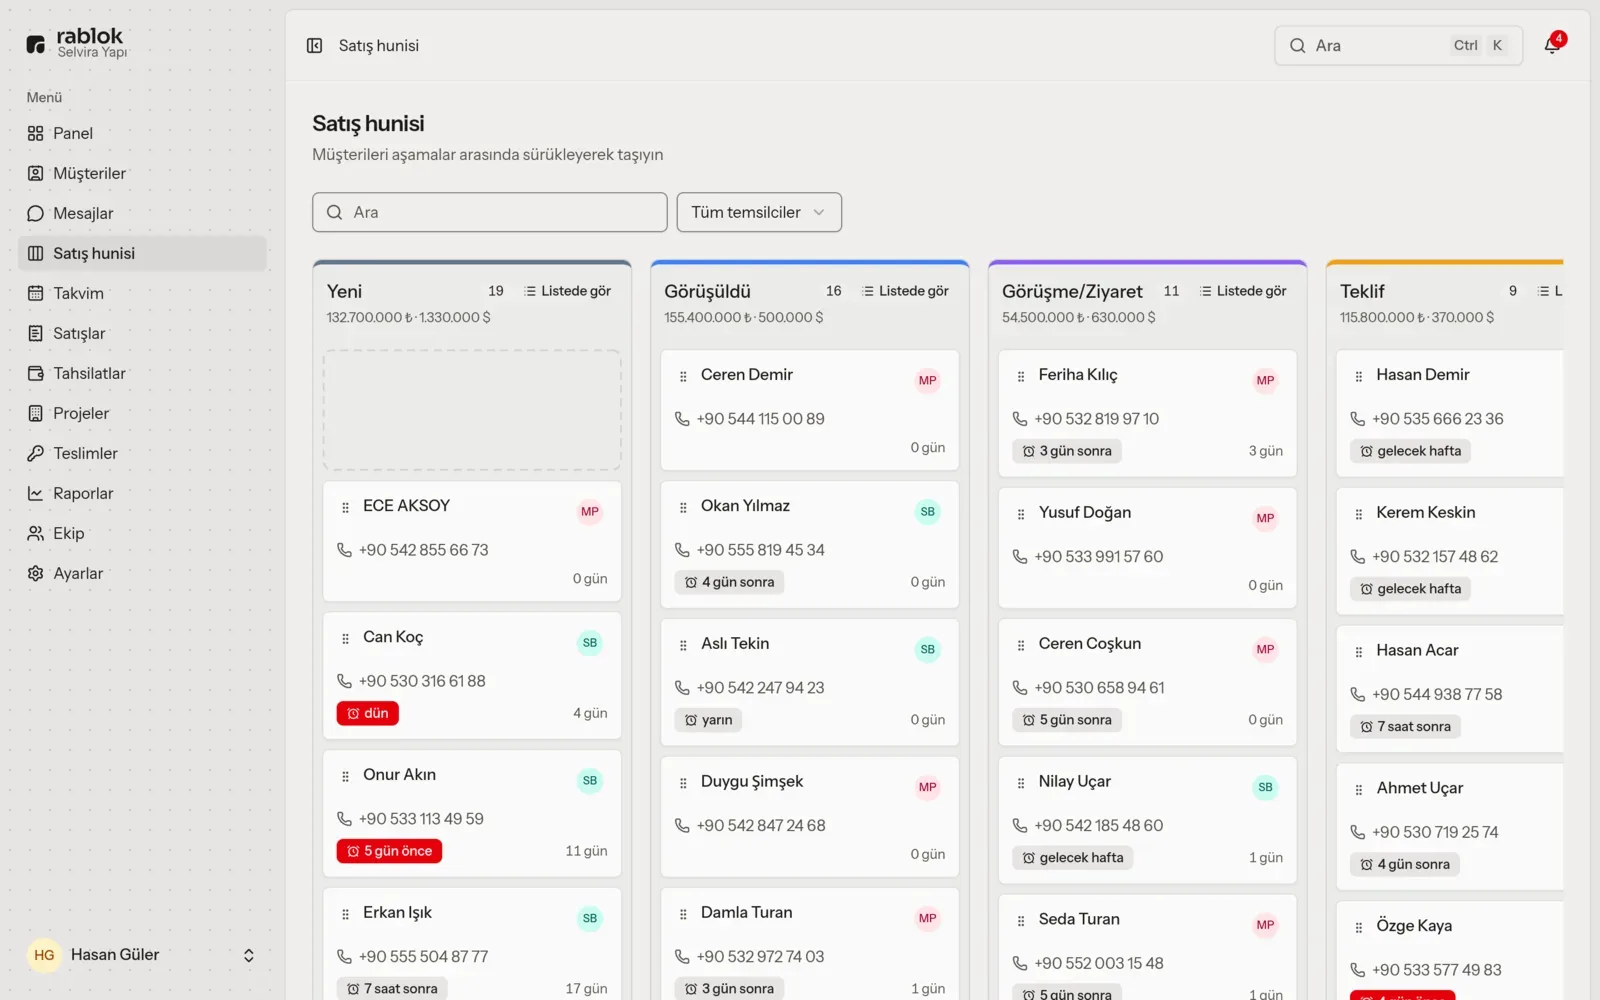Viewport: 1600px width, 1000px height.
Task: Click '3 gün sonra' reminder on Feriha Kılıç
Action: point(1067,451)
